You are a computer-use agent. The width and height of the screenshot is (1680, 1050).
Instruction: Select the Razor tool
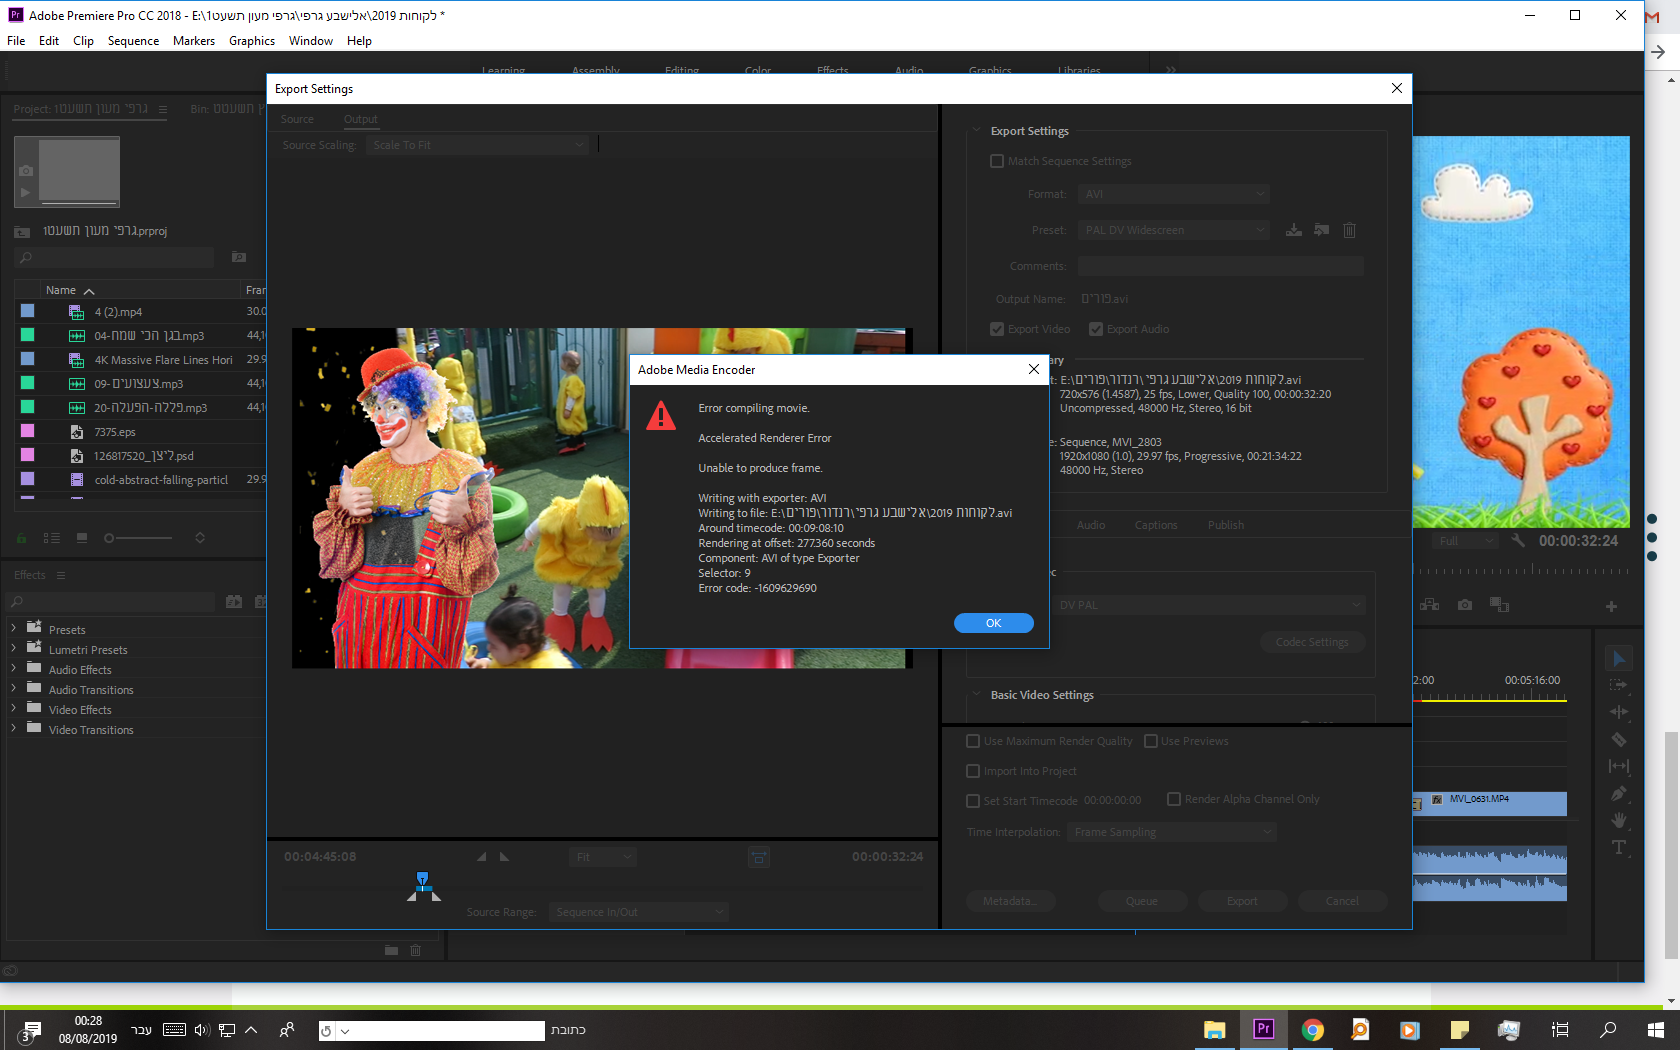1619,739
